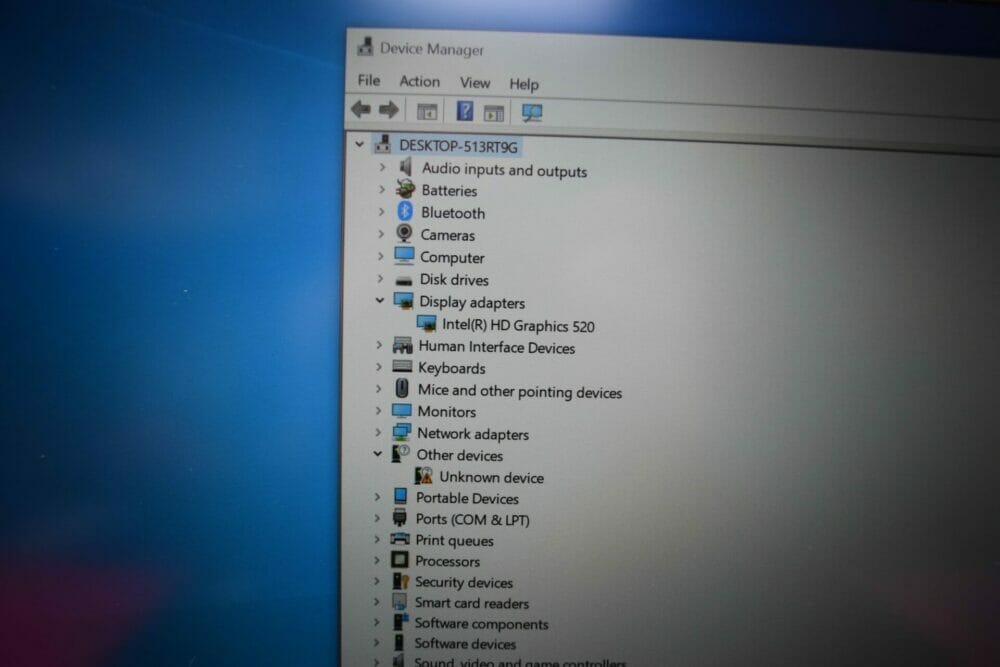
Task: Click the Mice pointing devices mouse icon
Action: 402,388
